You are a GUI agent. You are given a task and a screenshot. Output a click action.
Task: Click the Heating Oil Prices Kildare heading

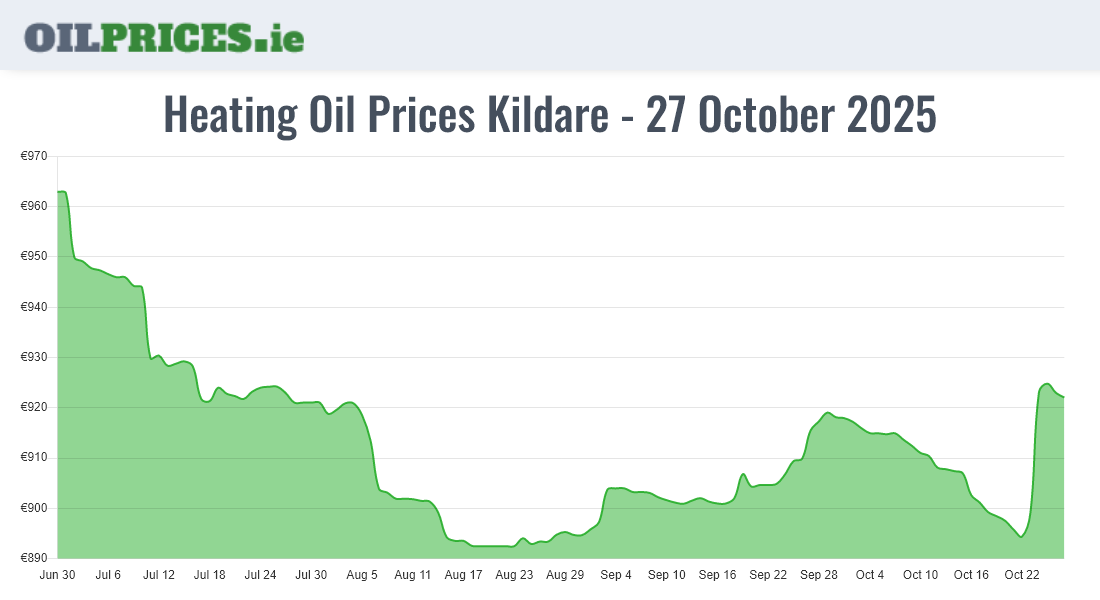[x=550, y=115]
